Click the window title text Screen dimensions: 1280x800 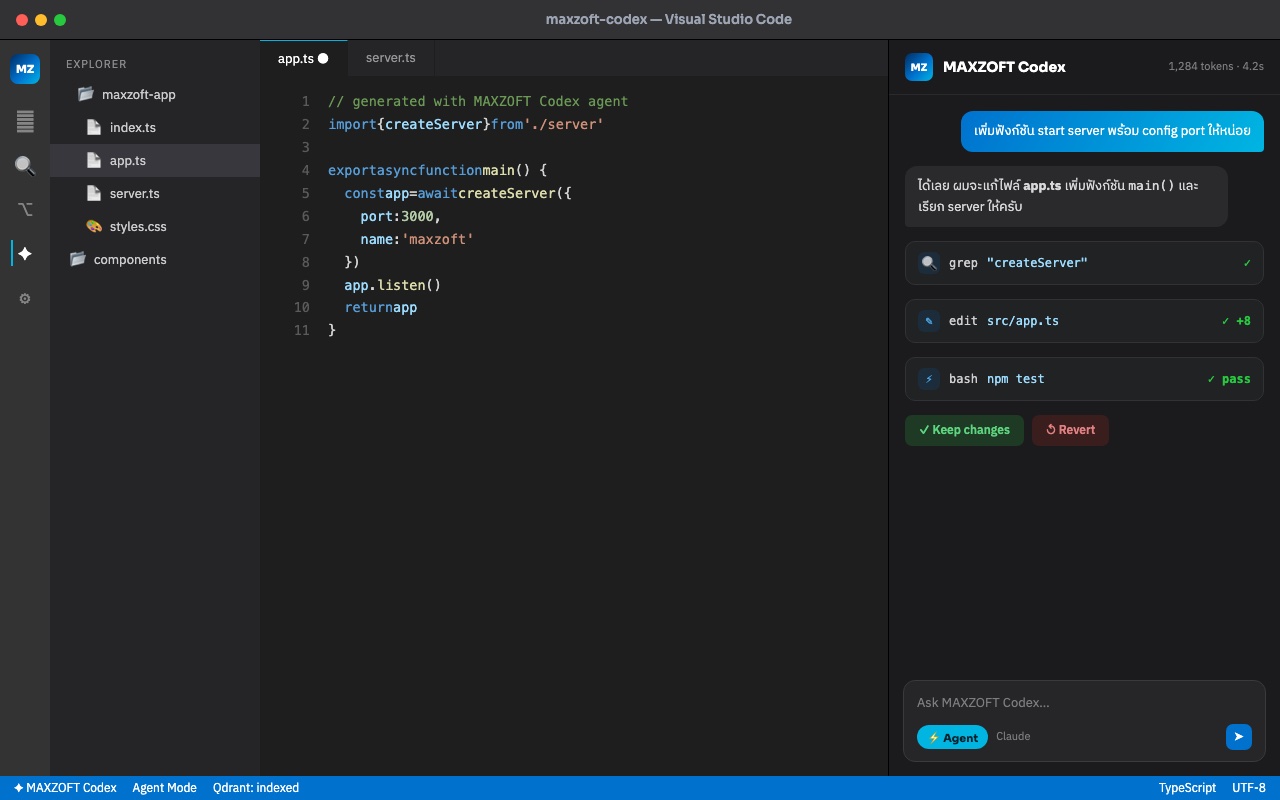669,19
